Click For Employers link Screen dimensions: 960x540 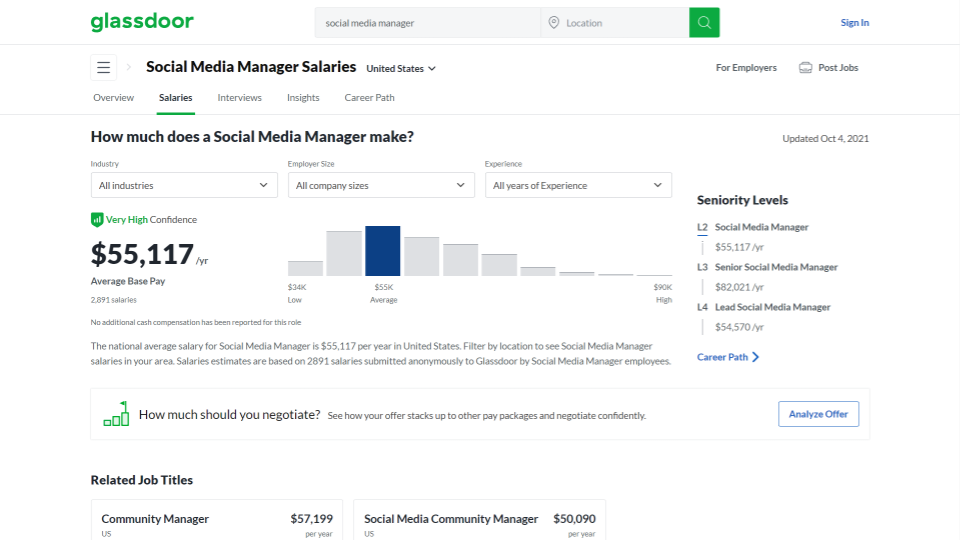click(746, 67)
